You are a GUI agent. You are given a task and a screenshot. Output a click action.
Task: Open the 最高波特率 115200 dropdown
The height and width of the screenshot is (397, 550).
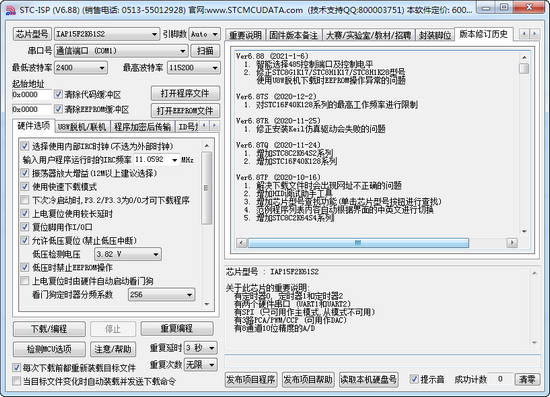tap(194, 68)
